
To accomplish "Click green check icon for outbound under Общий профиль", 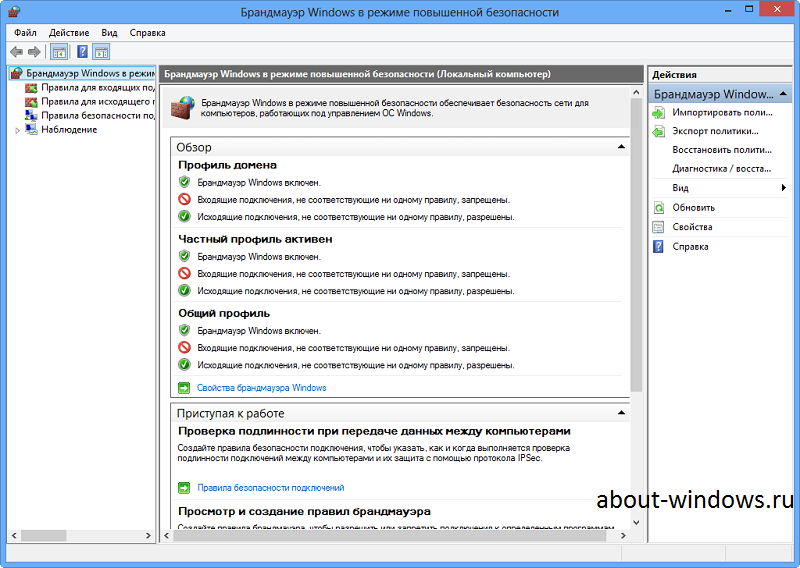I will [x=184, y=365].
